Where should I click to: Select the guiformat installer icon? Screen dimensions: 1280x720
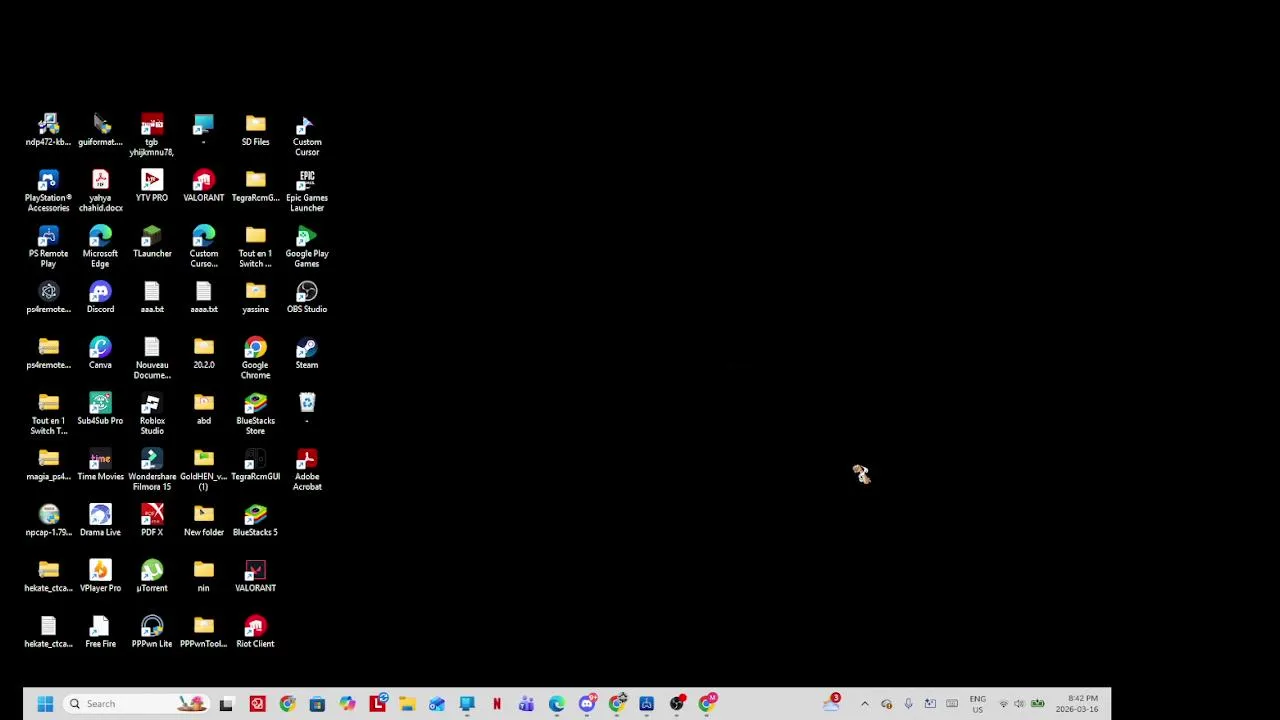100,130
